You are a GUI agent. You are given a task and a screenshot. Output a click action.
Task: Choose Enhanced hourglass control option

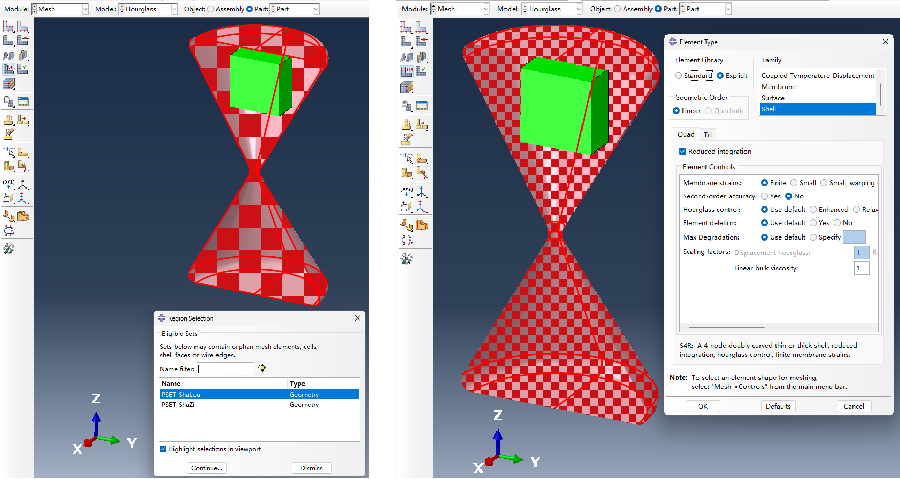(x=813, y=209)
